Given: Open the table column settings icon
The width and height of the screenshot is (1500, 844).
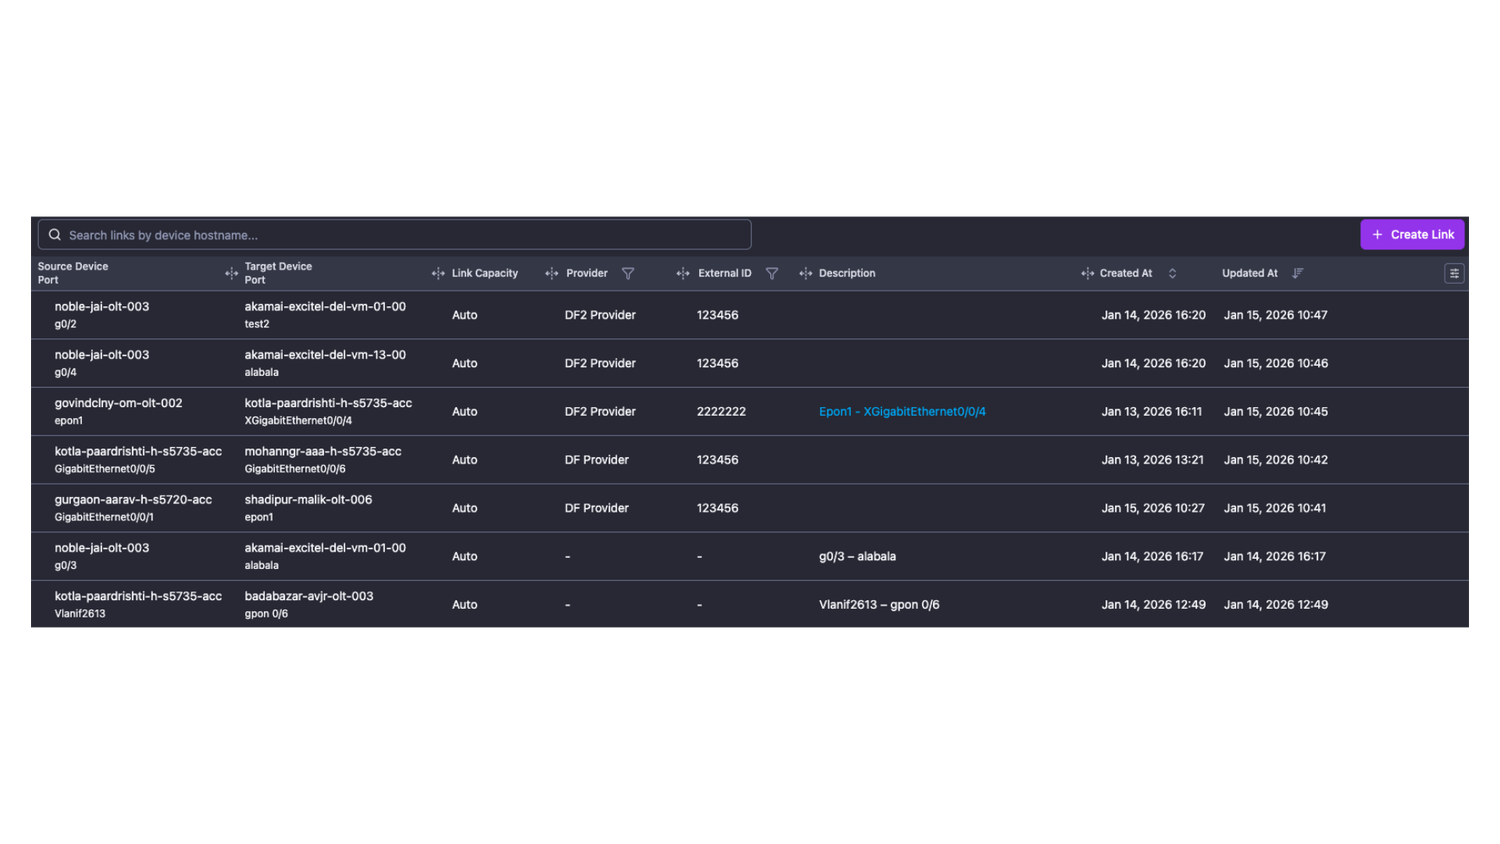Looking at the screenshot, I should (x=1454, y=273).
